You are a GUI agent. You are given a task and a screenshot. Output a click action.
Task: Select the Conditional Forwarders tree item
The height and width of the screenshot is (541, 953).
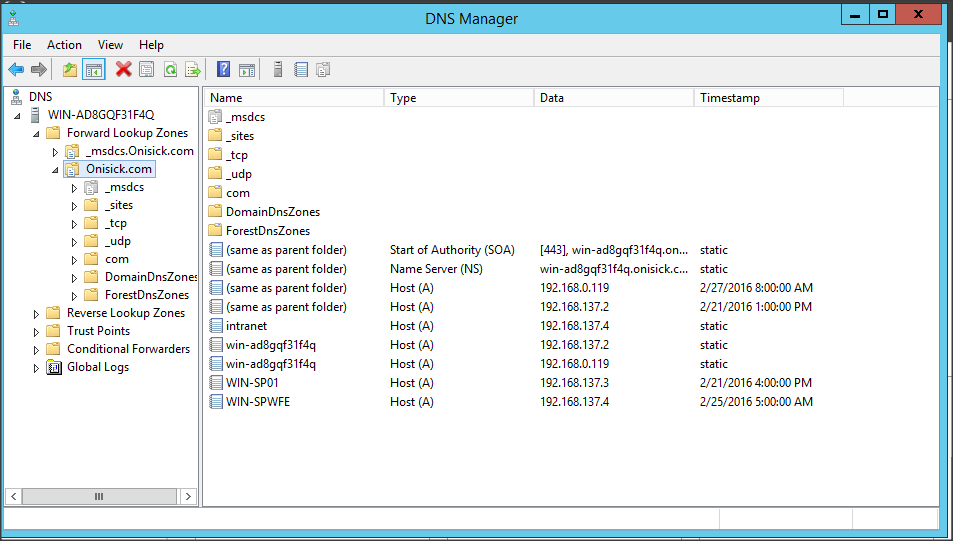click(128, 349)
